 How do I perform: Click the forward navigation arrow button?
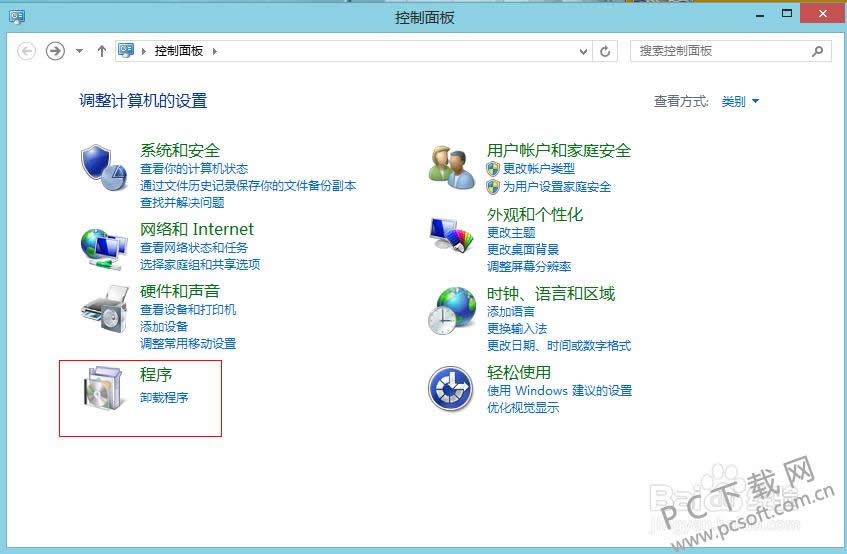(56, 51)
